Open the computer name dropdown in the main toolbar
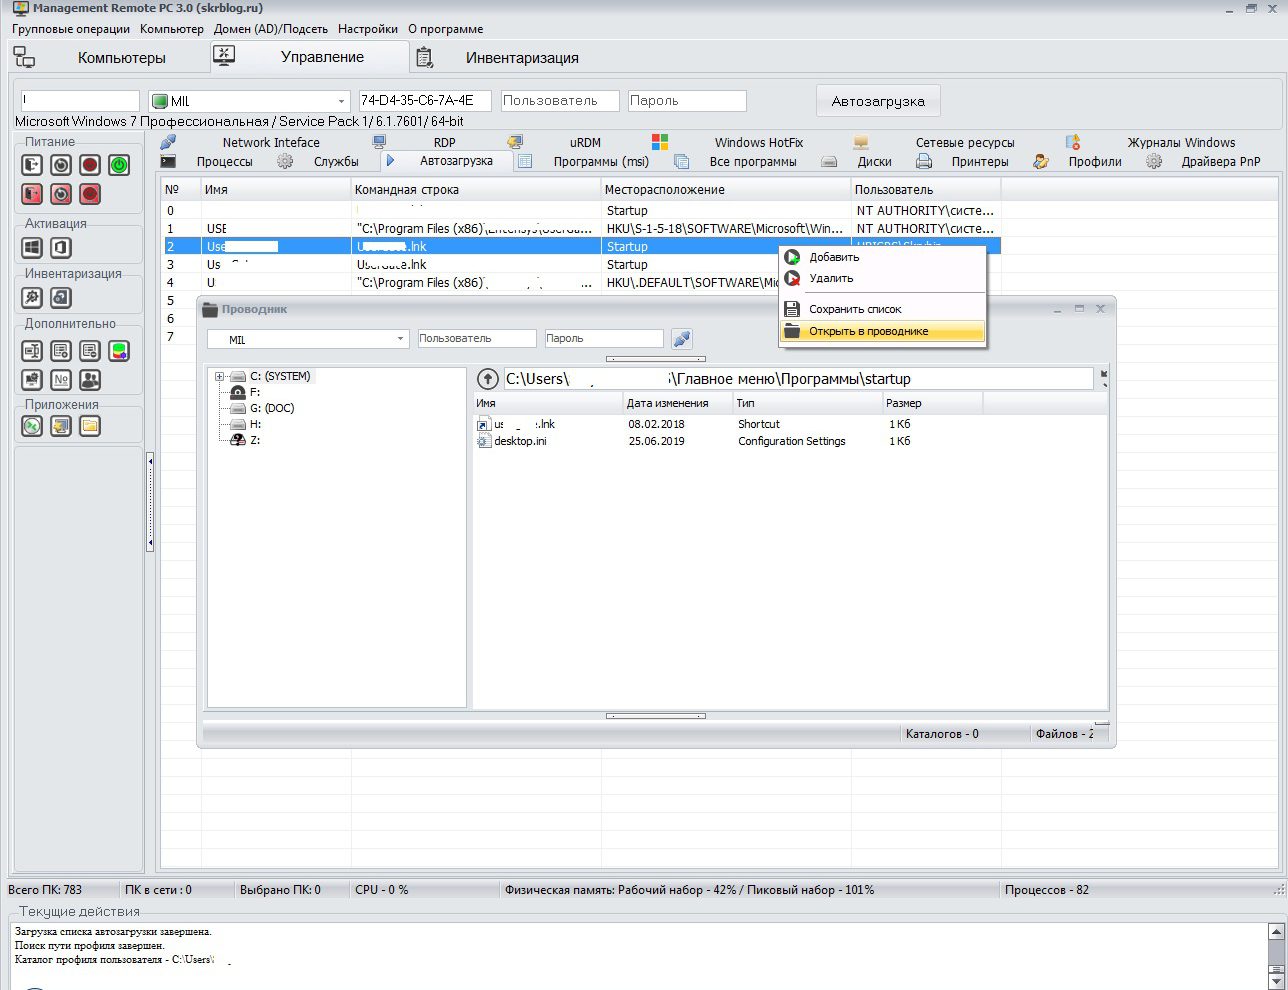Image resolution: width=1288 pixels, height=990 pixels. click(341, 101)
